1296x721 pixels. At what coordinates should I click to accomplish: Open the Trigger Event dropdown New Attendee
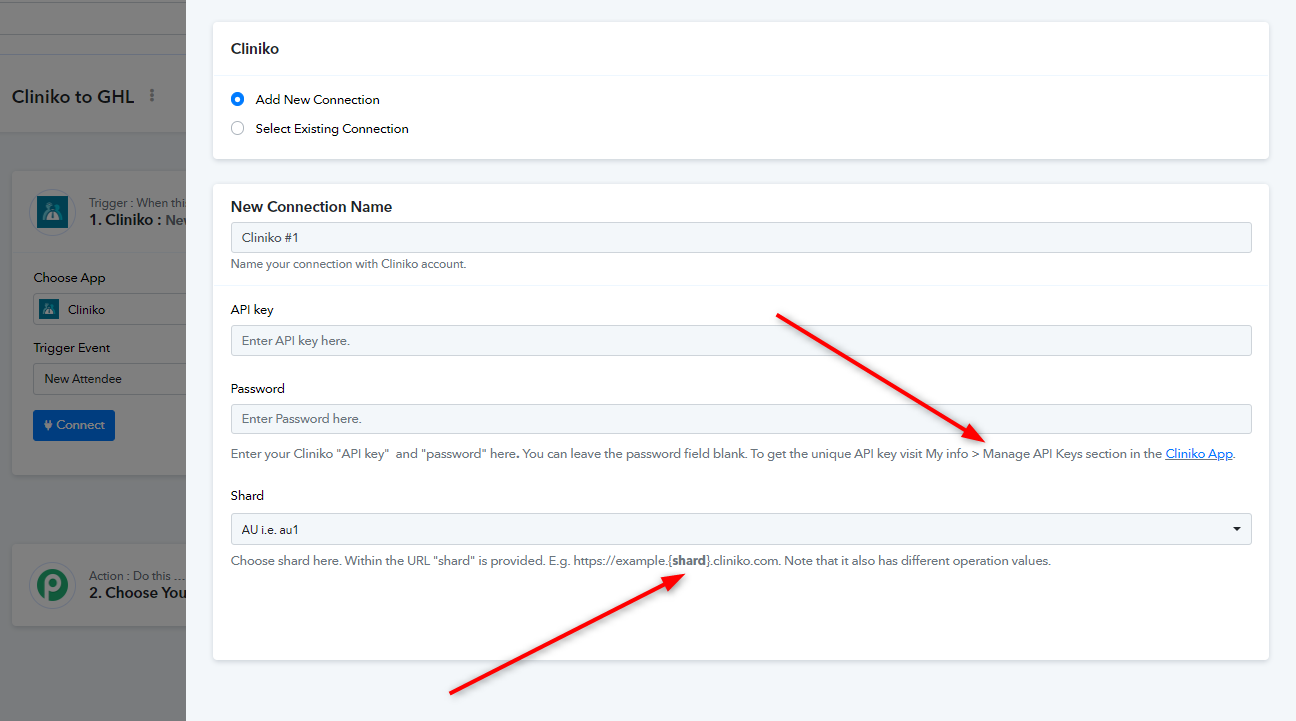point(110,379)
